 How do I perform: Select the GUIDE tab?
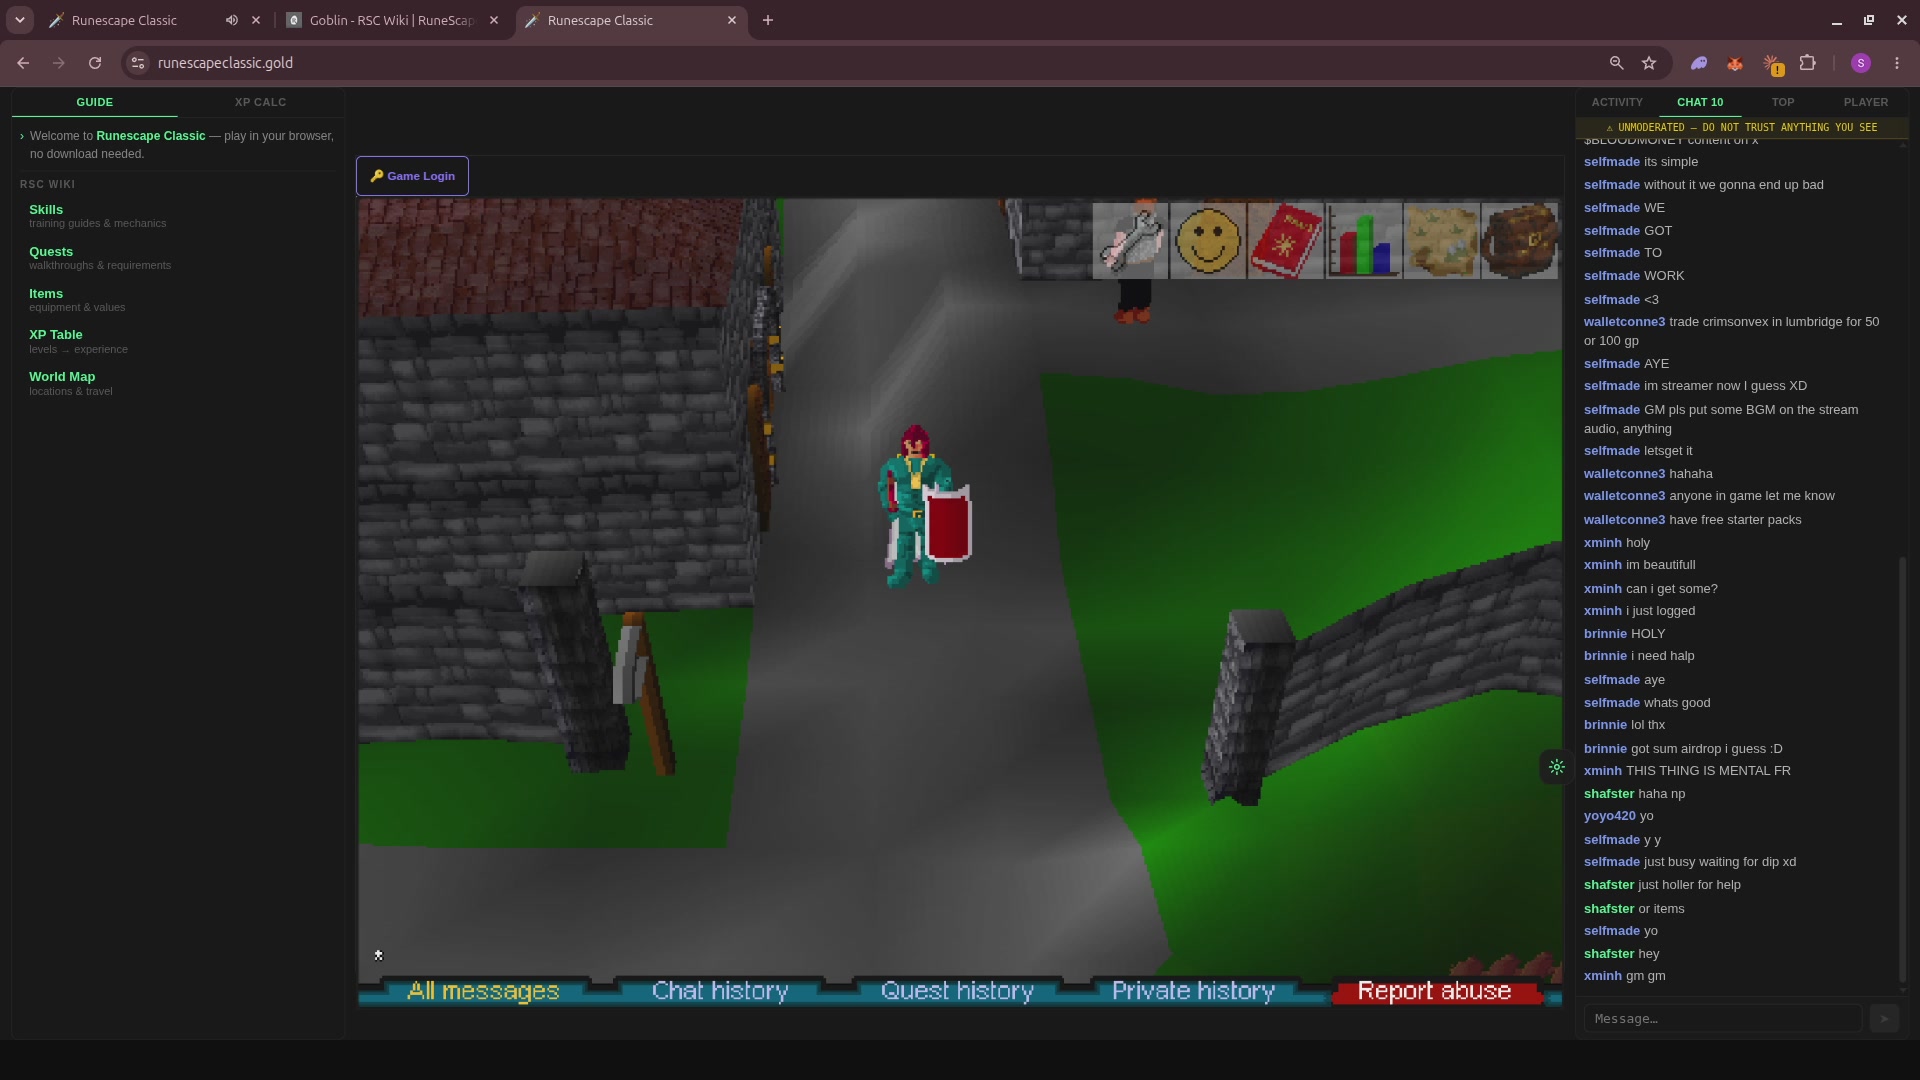(x=95, y=102)
